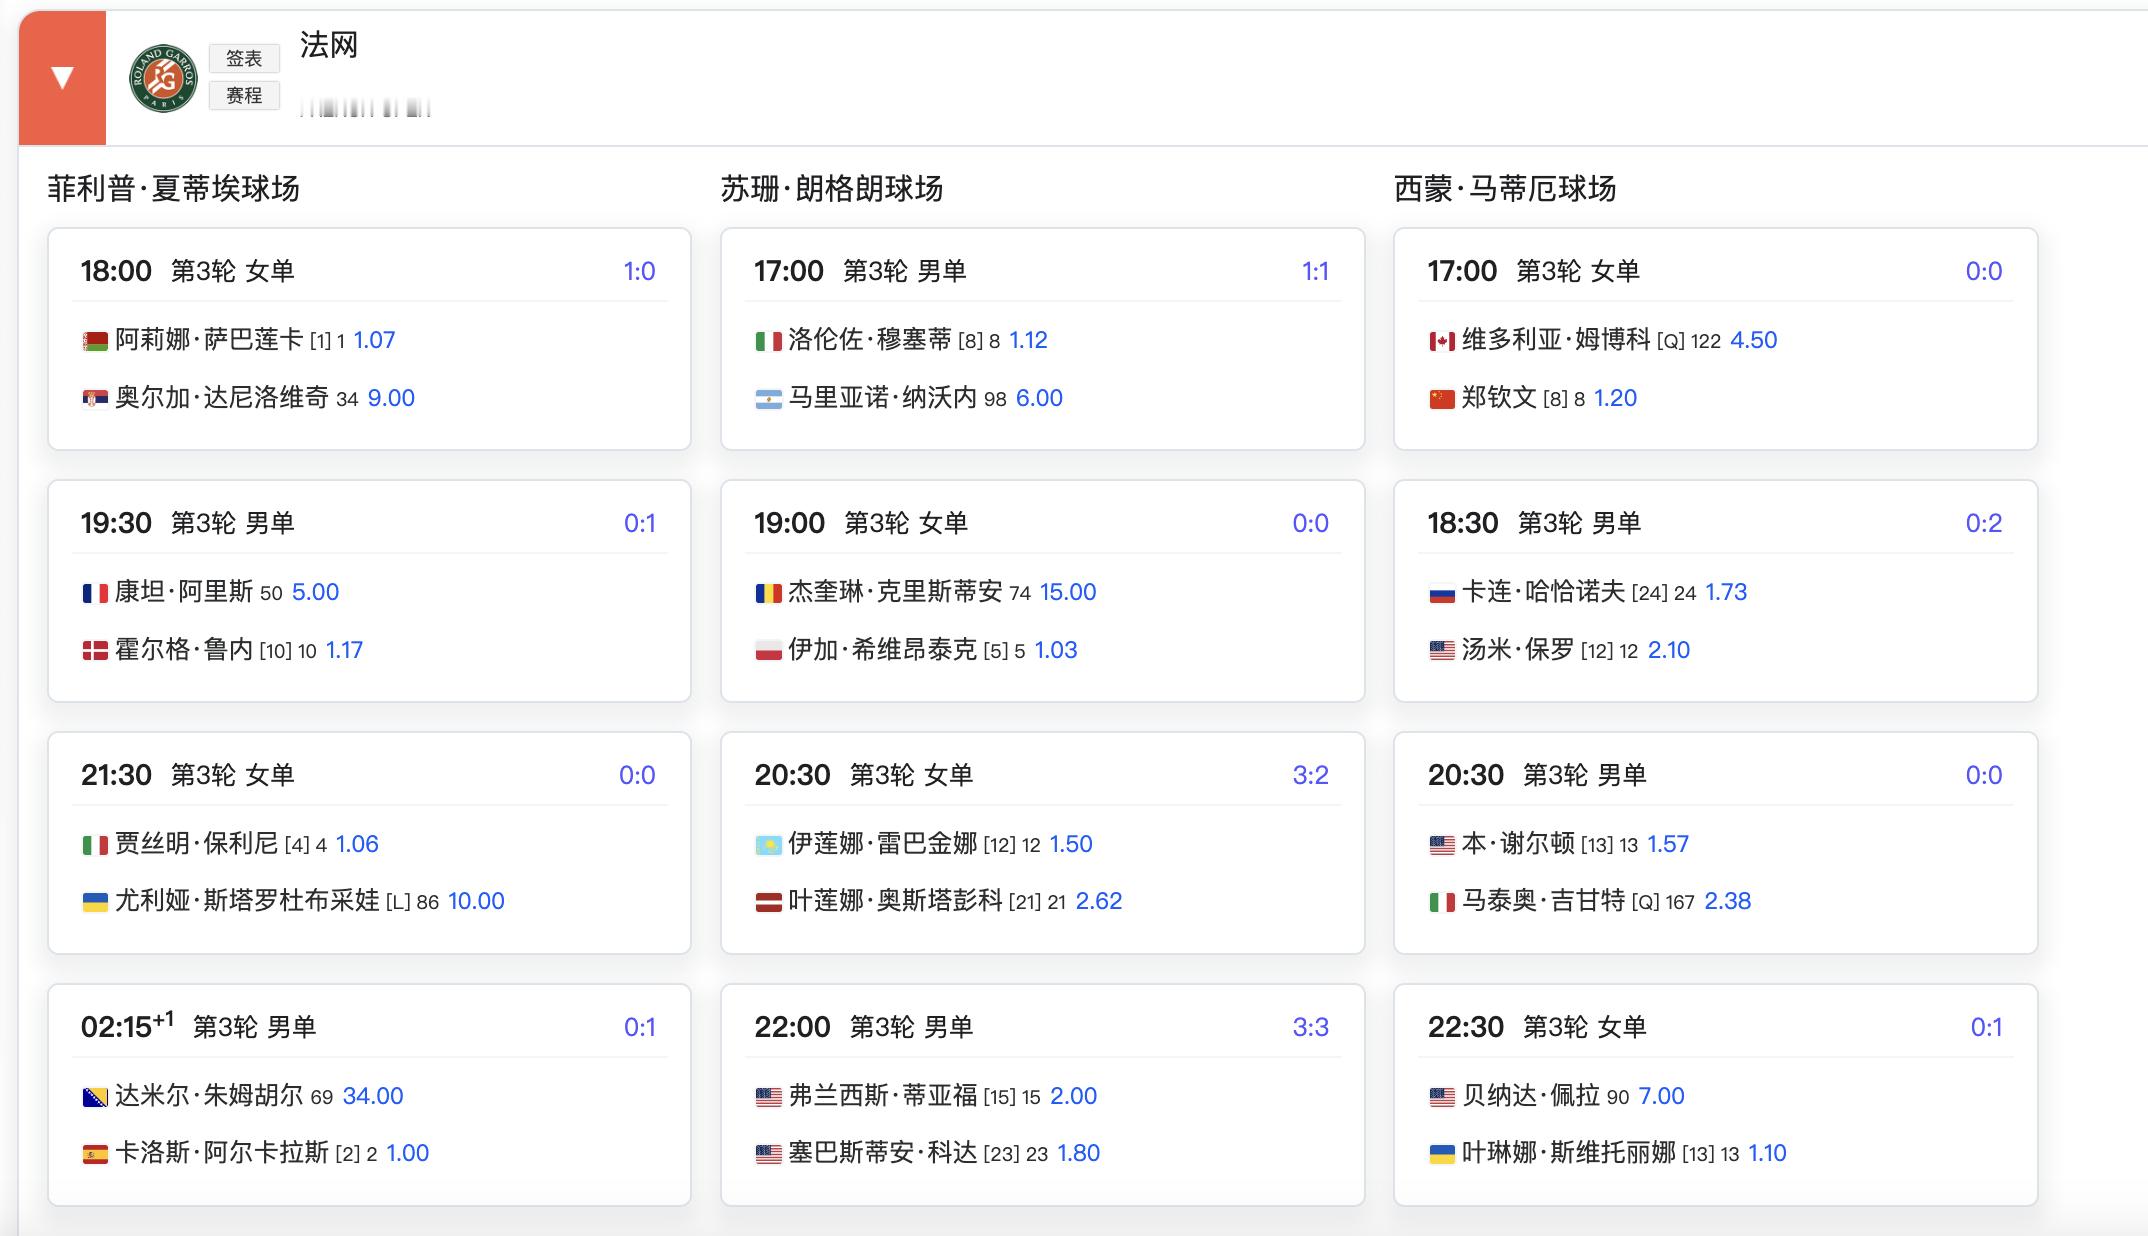
Task: Select odds 7.00 for 佩拉
Action: (x=1661, y=1096)
